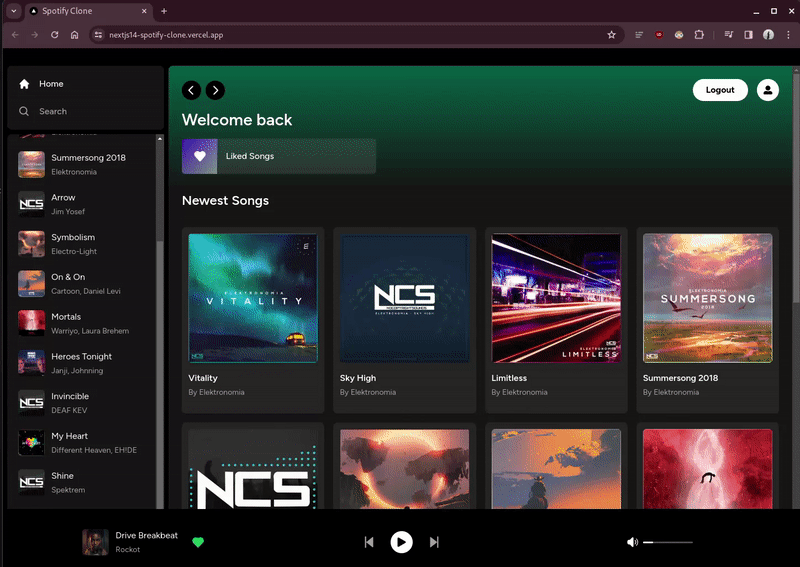Open the tab search dropdown arrow
The height and width of the screenshot is (567, 800).
point(14,11)
